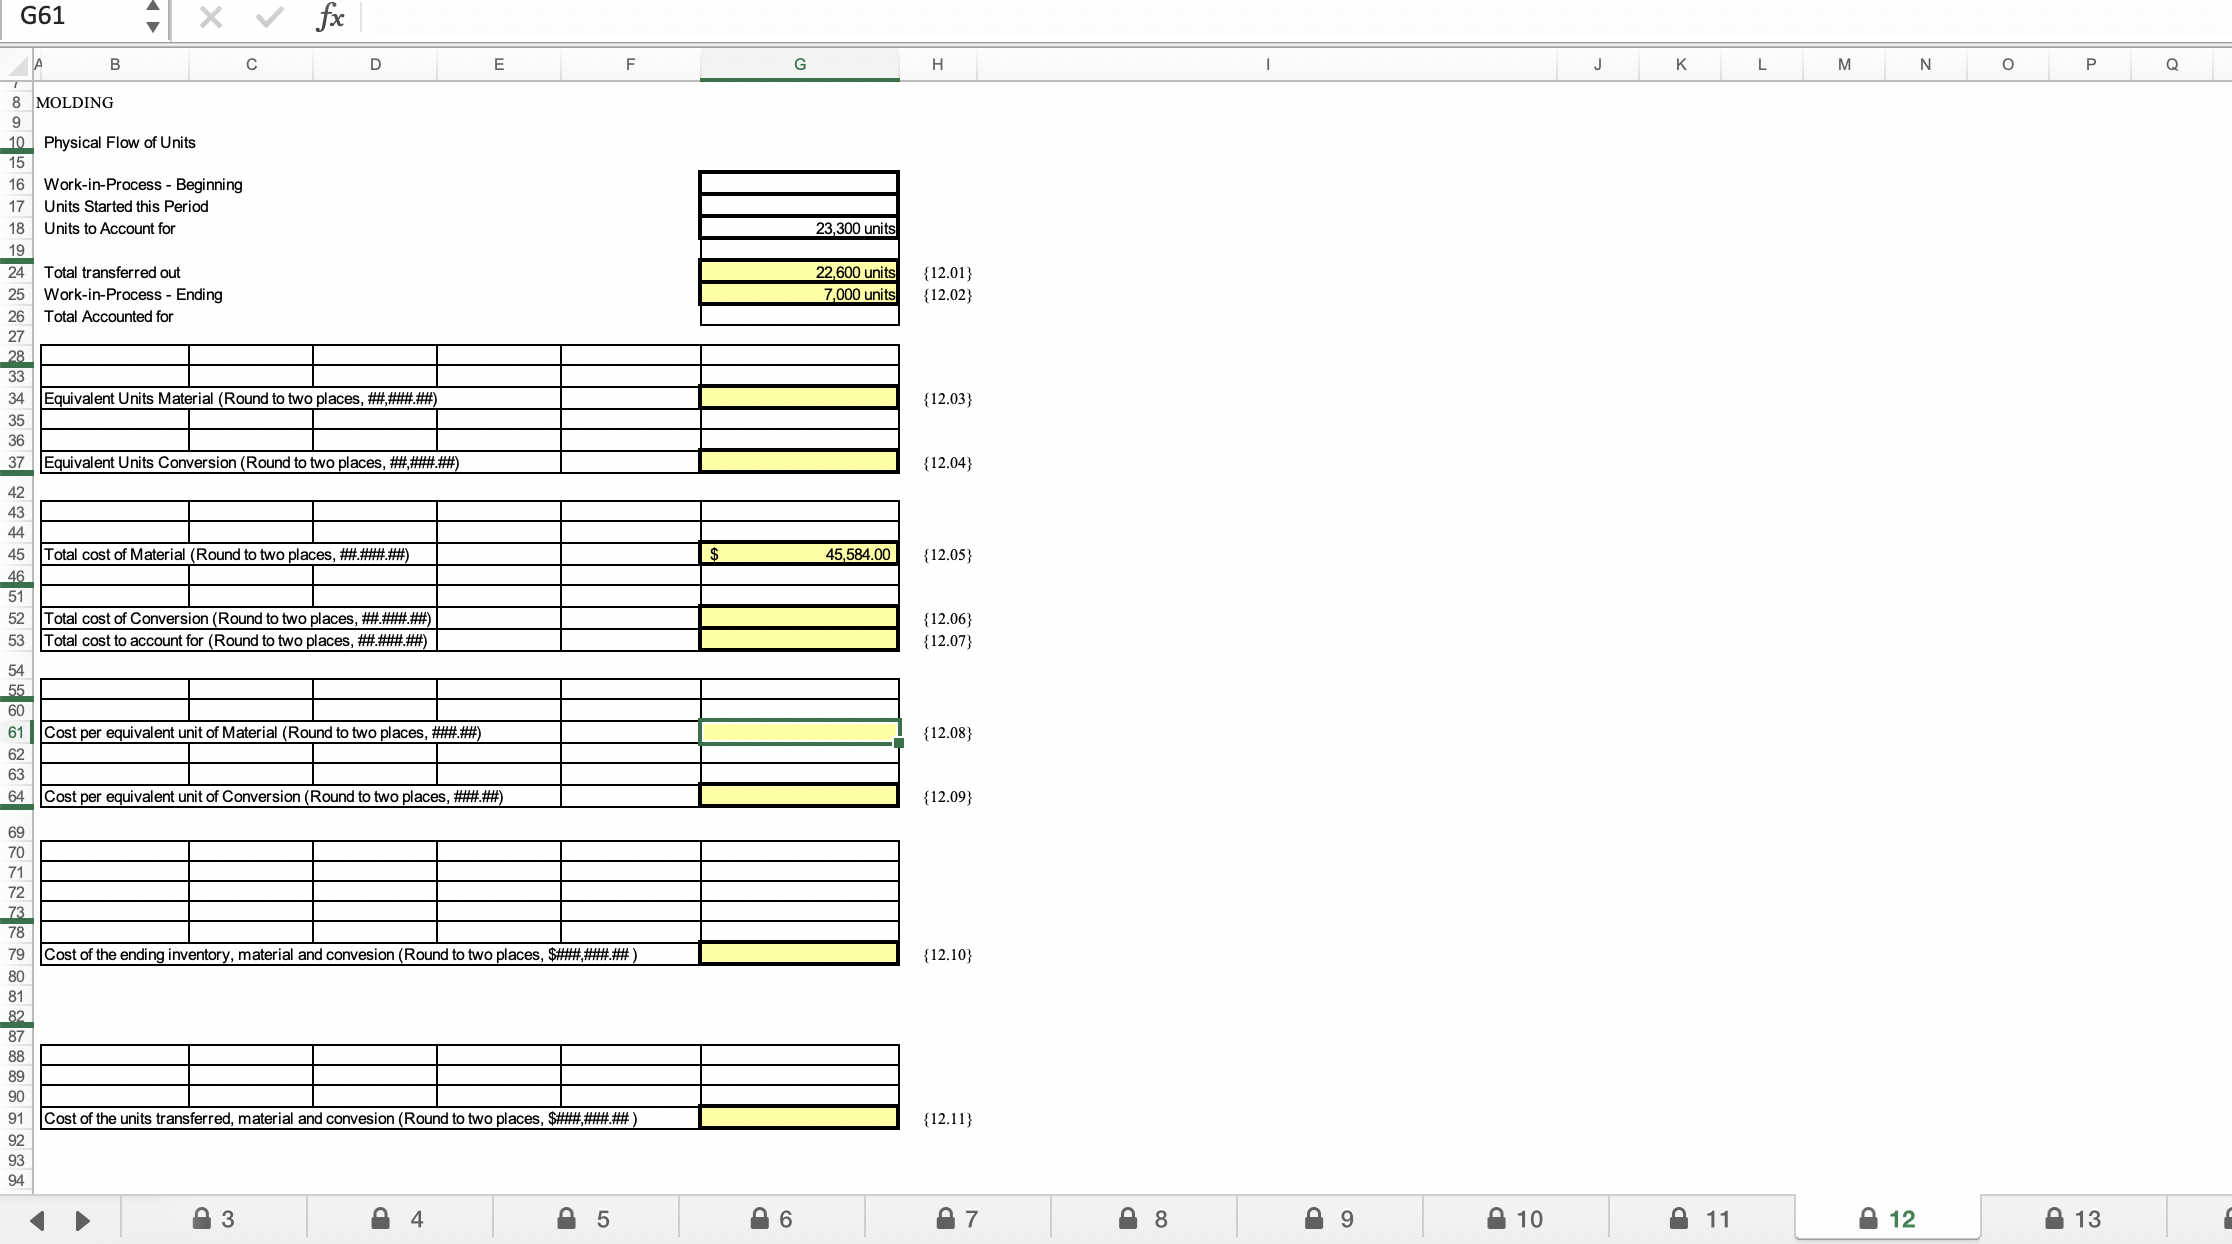Click yellow Total cost of Conversion cell
Image resolution: width=2232 pixels, height=1244 pixels.
point(799,618)
